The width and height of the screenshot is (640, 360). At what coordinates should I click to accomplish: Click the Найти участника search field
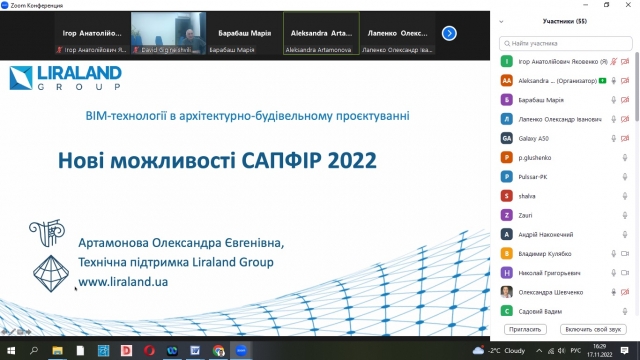[565, 43]
